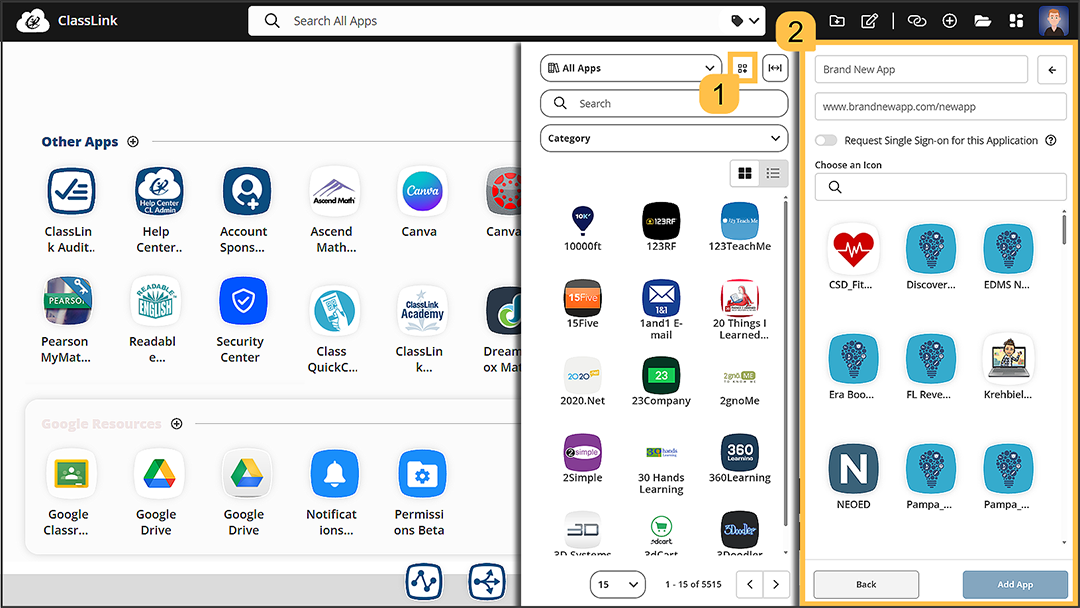Open the Ascend Math app
1080x608 pixels.
pyautogui.click(x=334, y=191)
